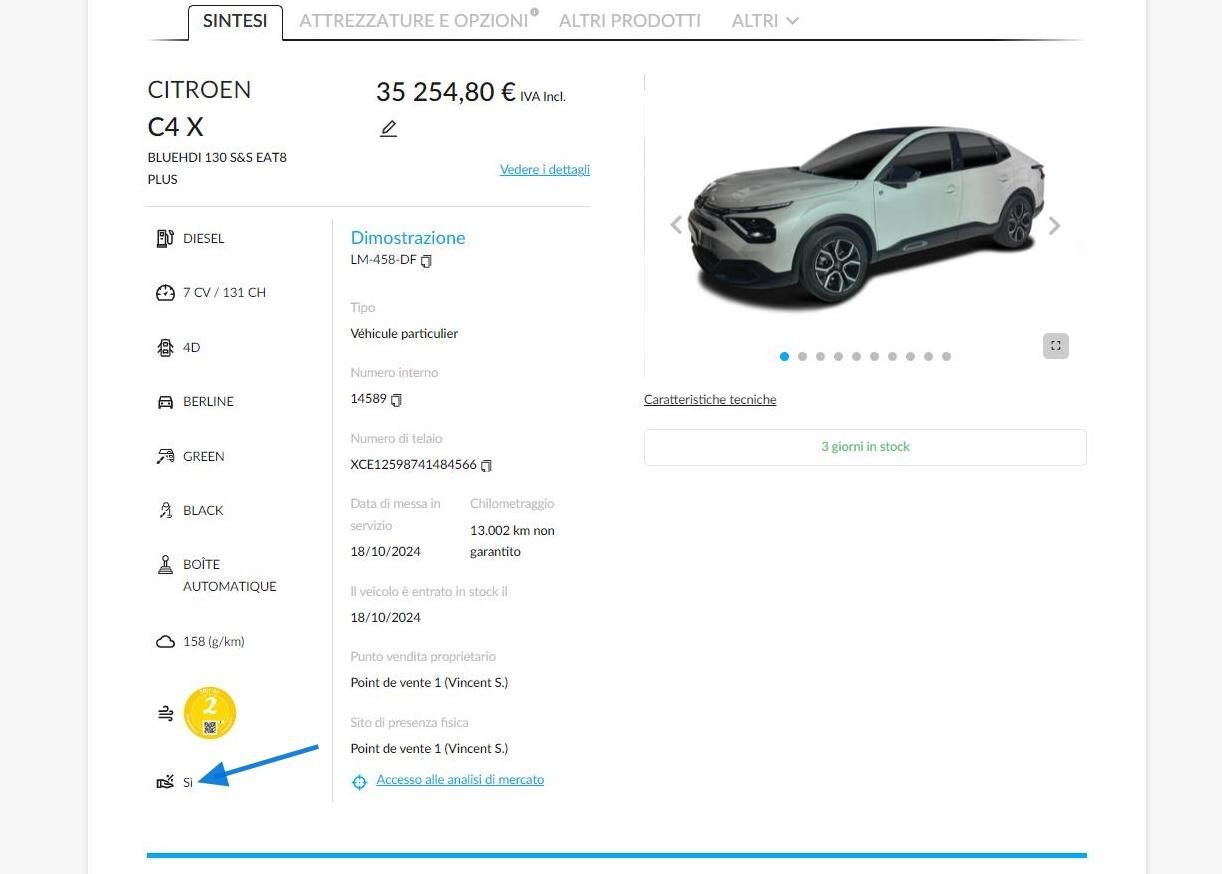The height and width of the screenshot is (874, 1222).
Task: Jump to the second carousel dot
Action: click(x=802, y=357)
